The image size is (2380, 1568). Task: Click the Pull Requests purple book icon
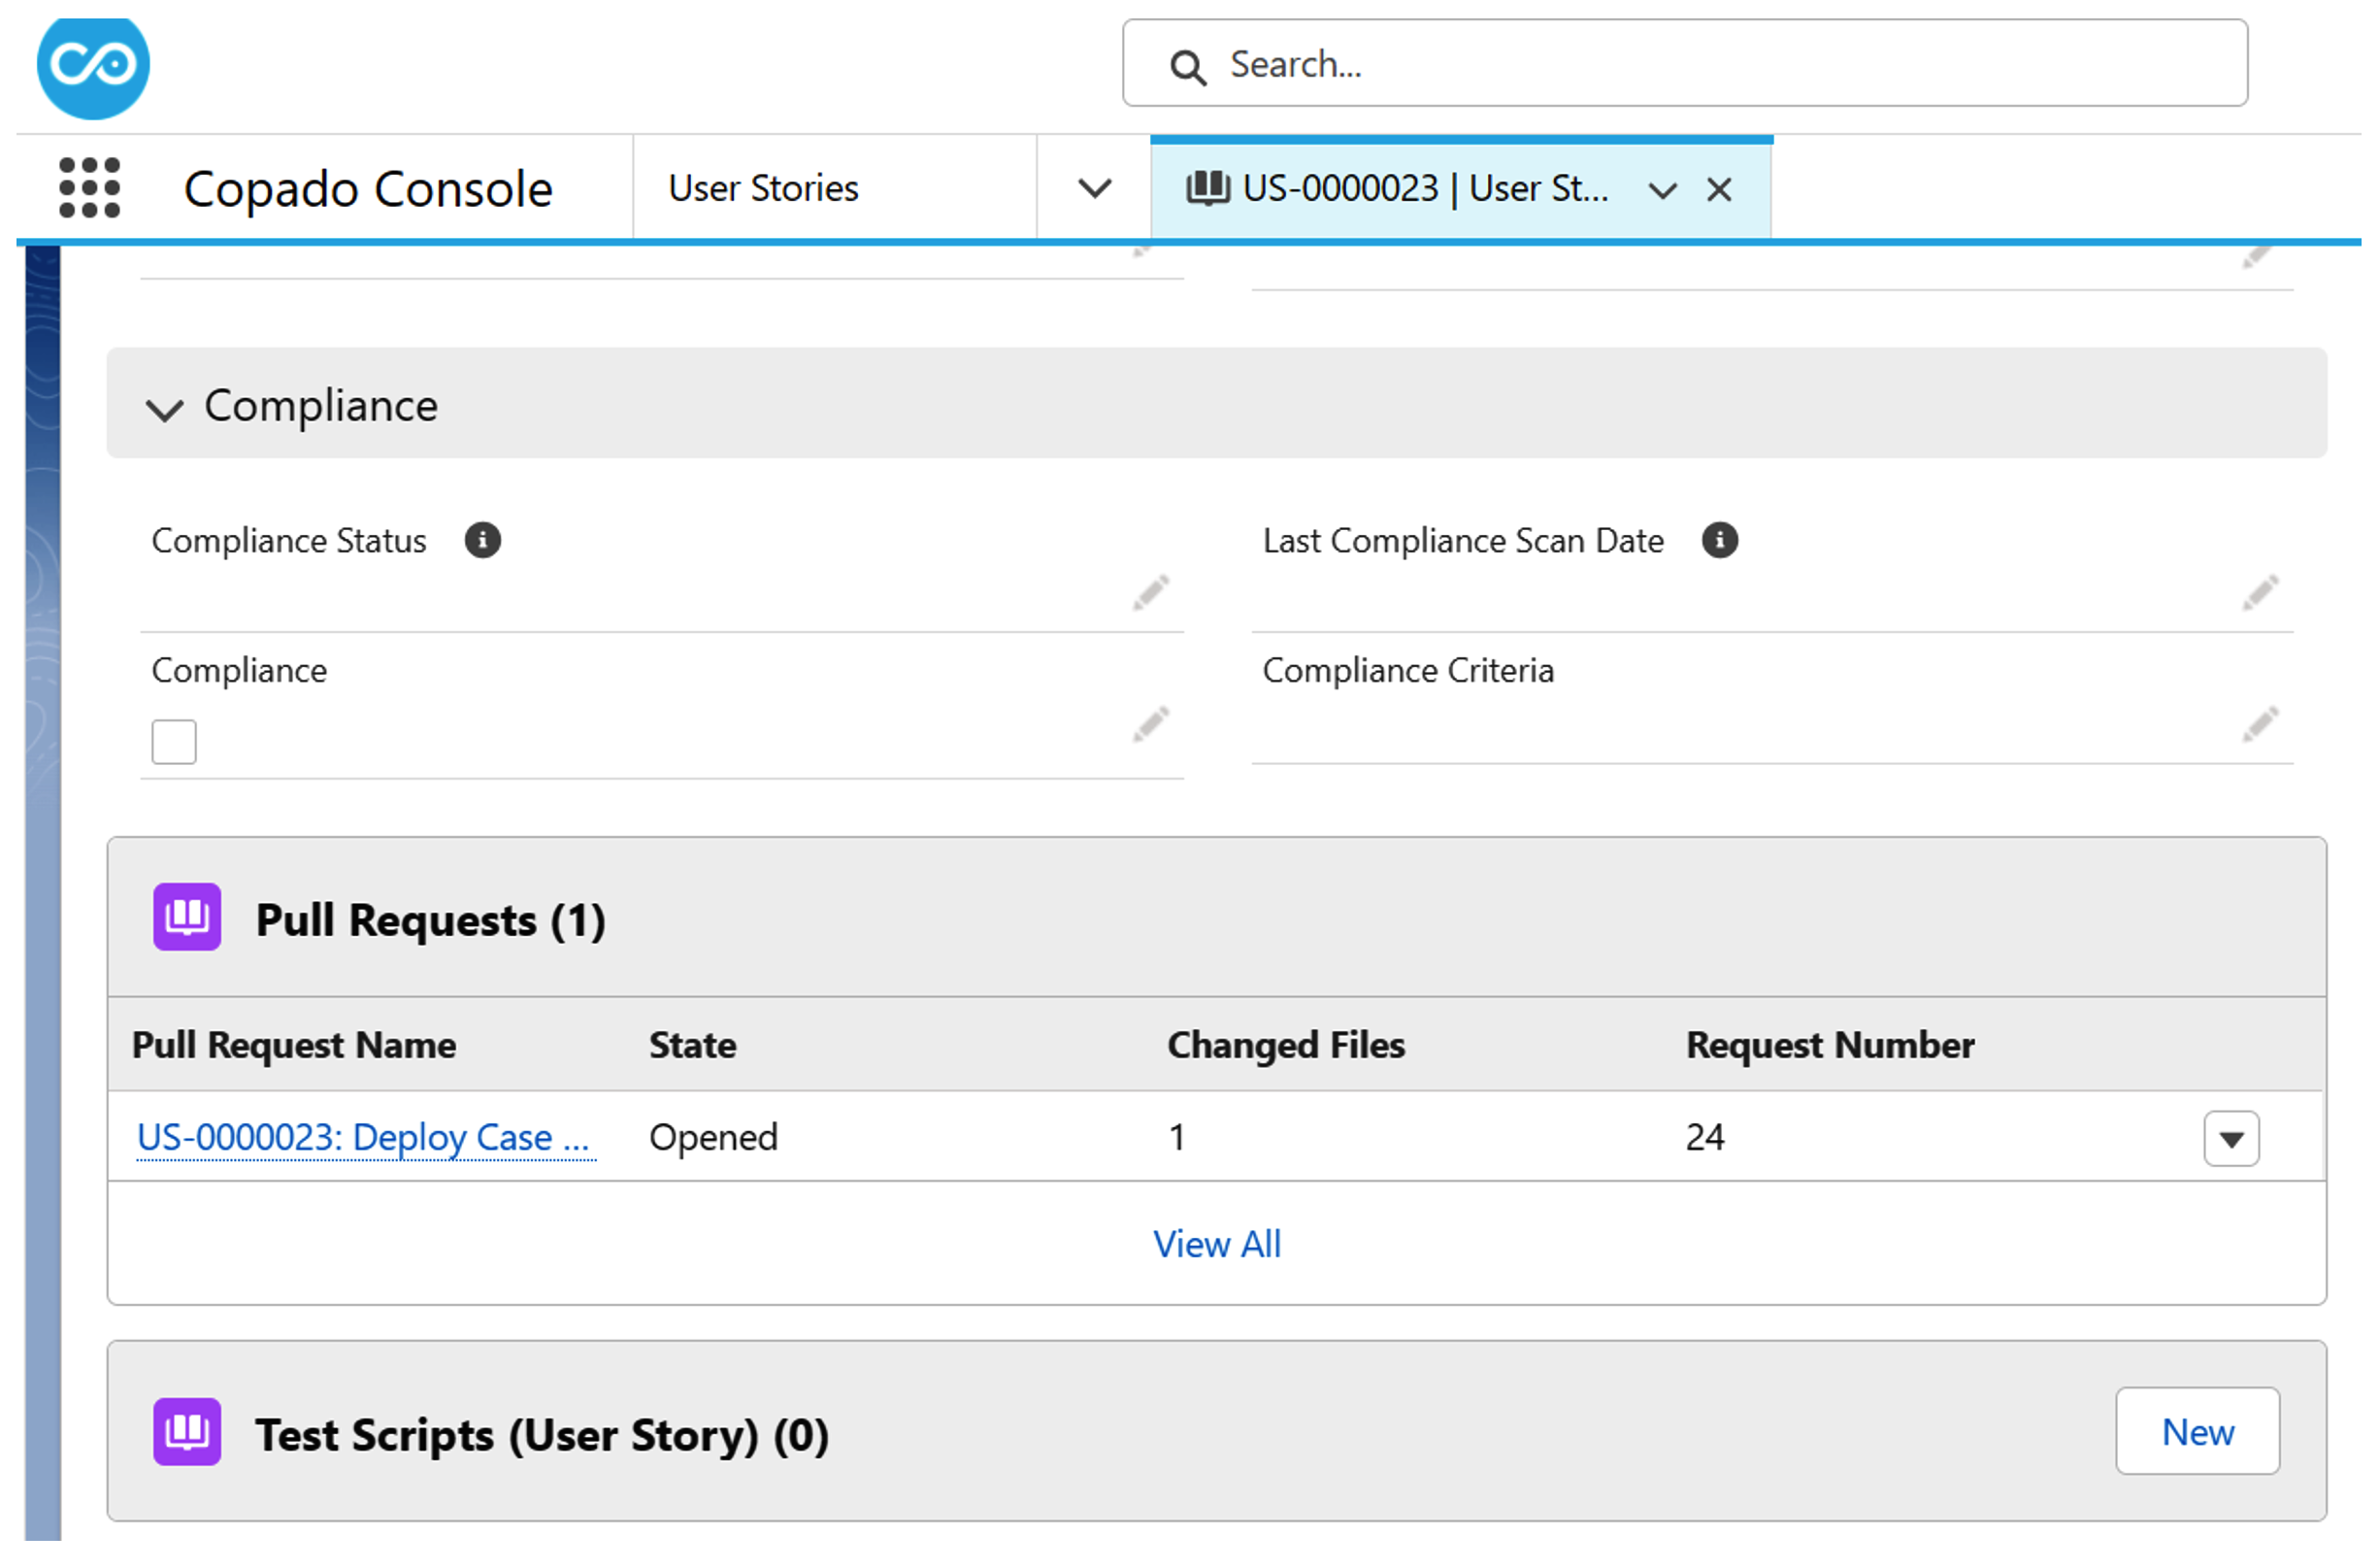pyautogui.click(x=187, y=917)
